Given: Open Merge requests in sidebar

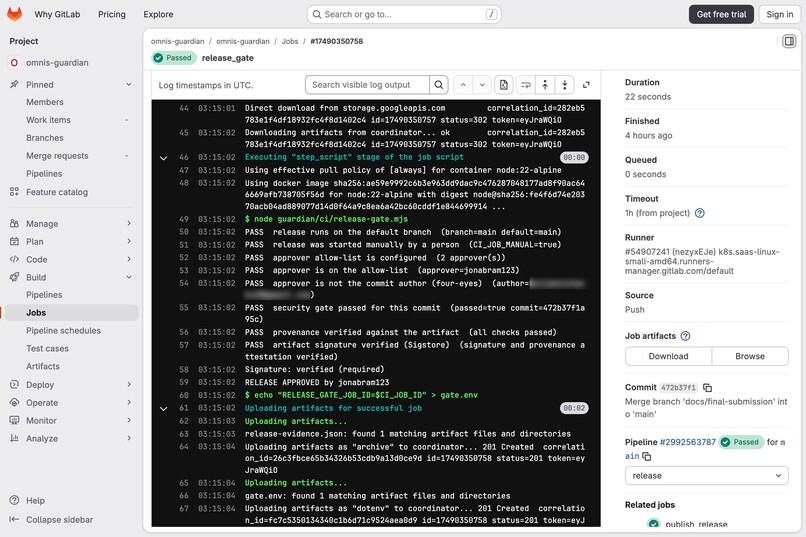Looking at the screenshot, I should pos(57,156).
